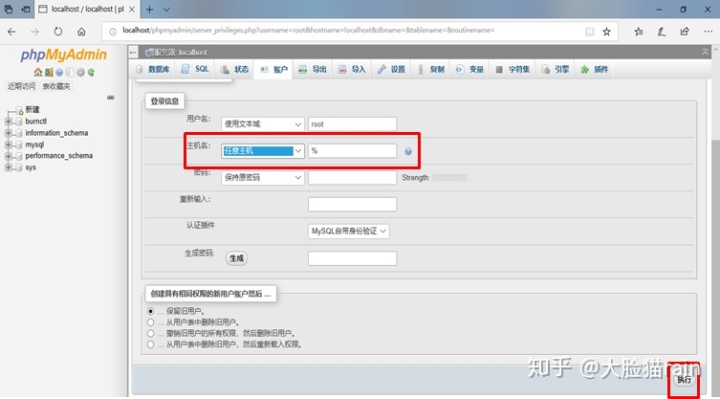Click the browser back arrow
The width and height of the screenshot is (720, 399).
[x=11, y=32]
